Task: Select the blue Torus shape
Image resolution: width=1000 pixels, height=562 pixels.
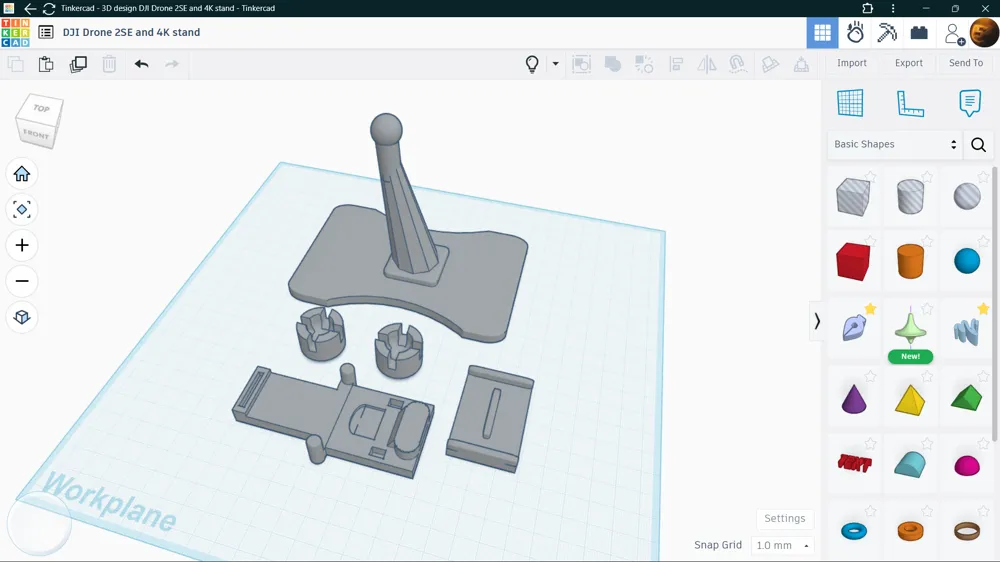Action: click(x=854, y=531)
